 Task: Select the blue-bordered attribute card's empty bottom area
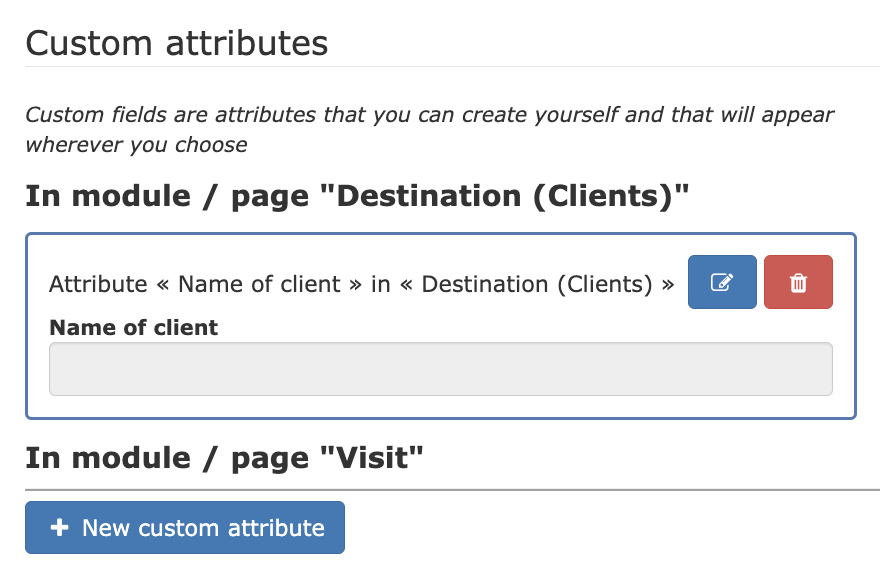click(x=441, y=407)
